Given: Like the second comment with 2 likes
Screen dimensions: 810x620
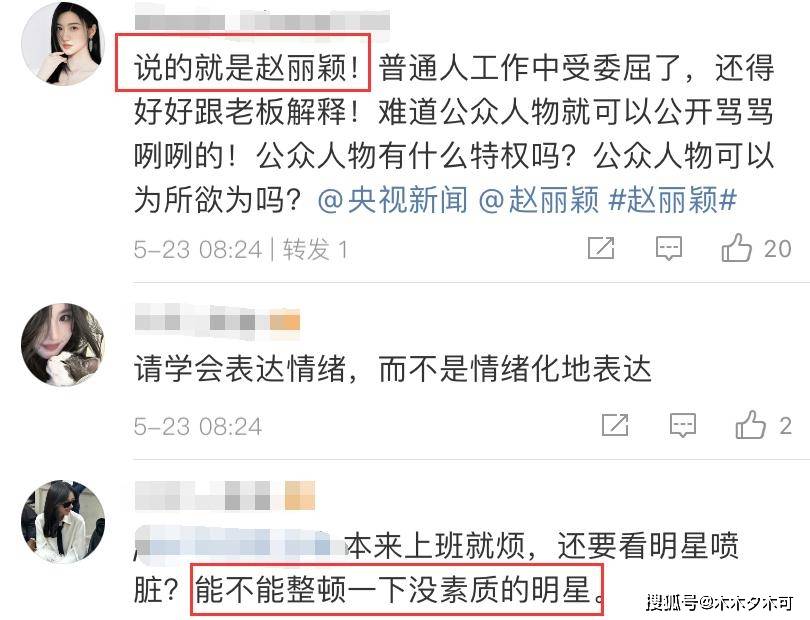Looking at the screenshot, I should click(x=750, y=425).
